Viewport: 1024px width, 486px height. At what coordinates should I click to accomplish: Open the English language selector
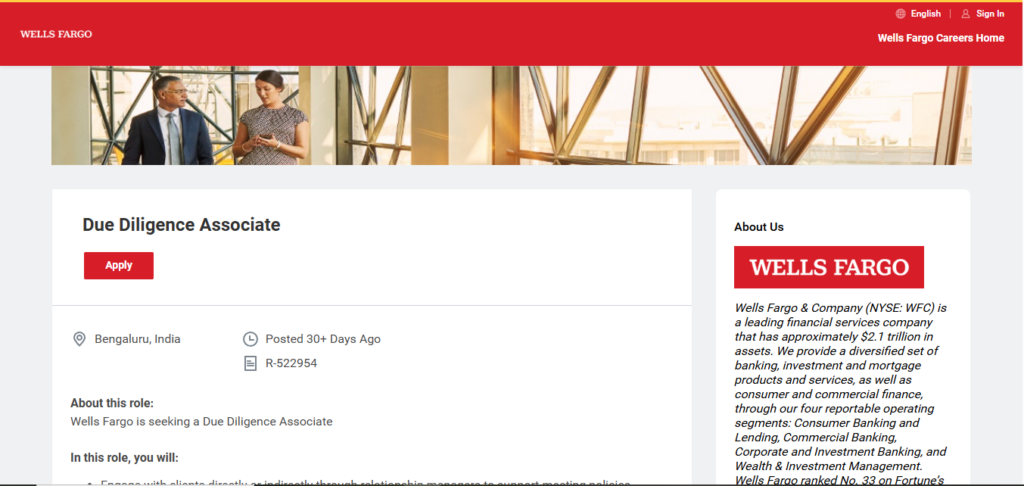(925, 14)
